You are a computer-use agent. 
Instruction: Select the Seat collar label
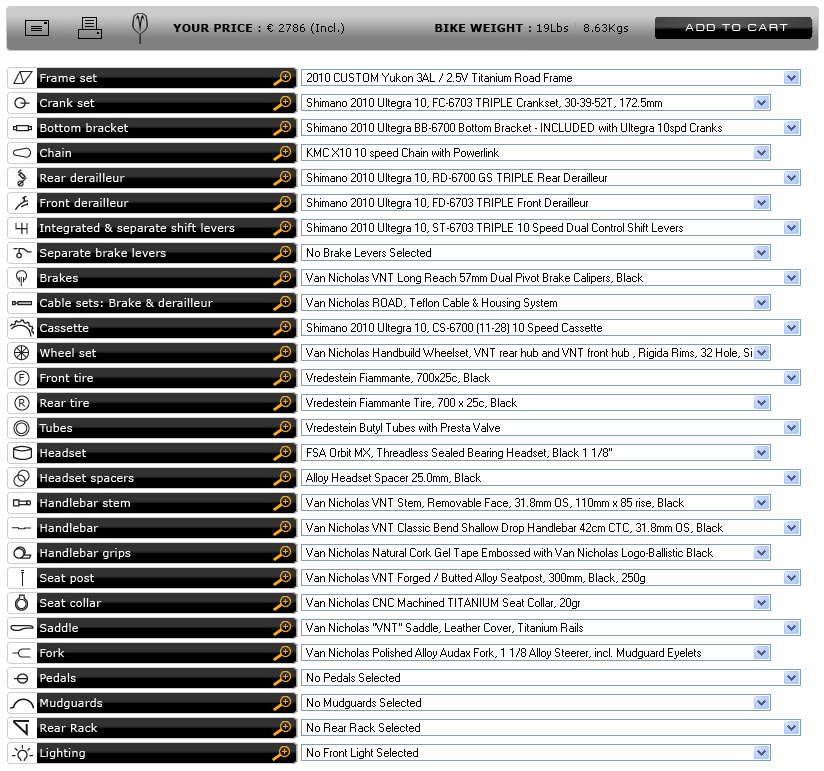pos(70,603)
